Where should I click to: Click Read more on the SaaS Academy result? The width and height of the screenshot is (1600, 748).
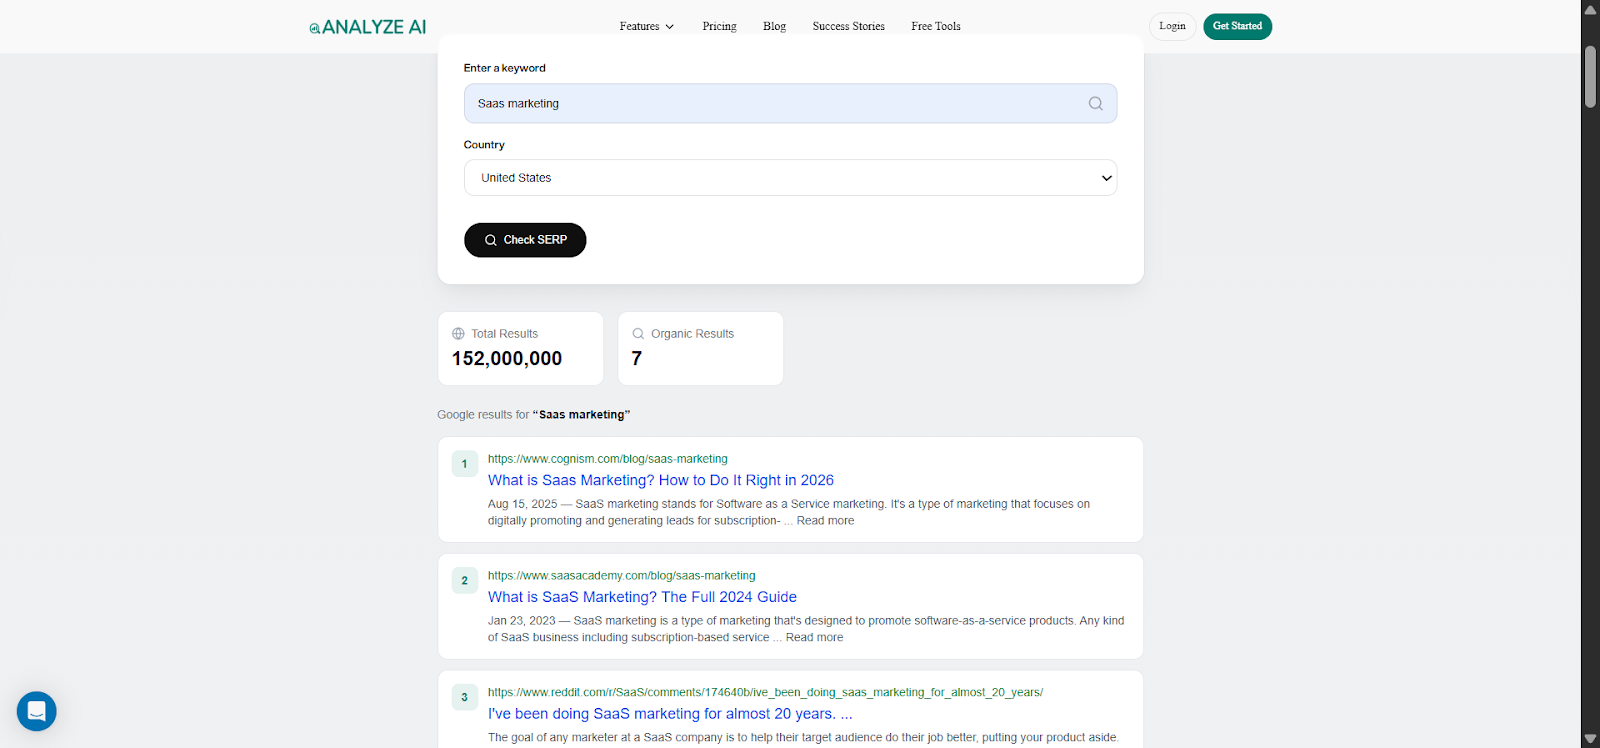(x=814, y=638)
